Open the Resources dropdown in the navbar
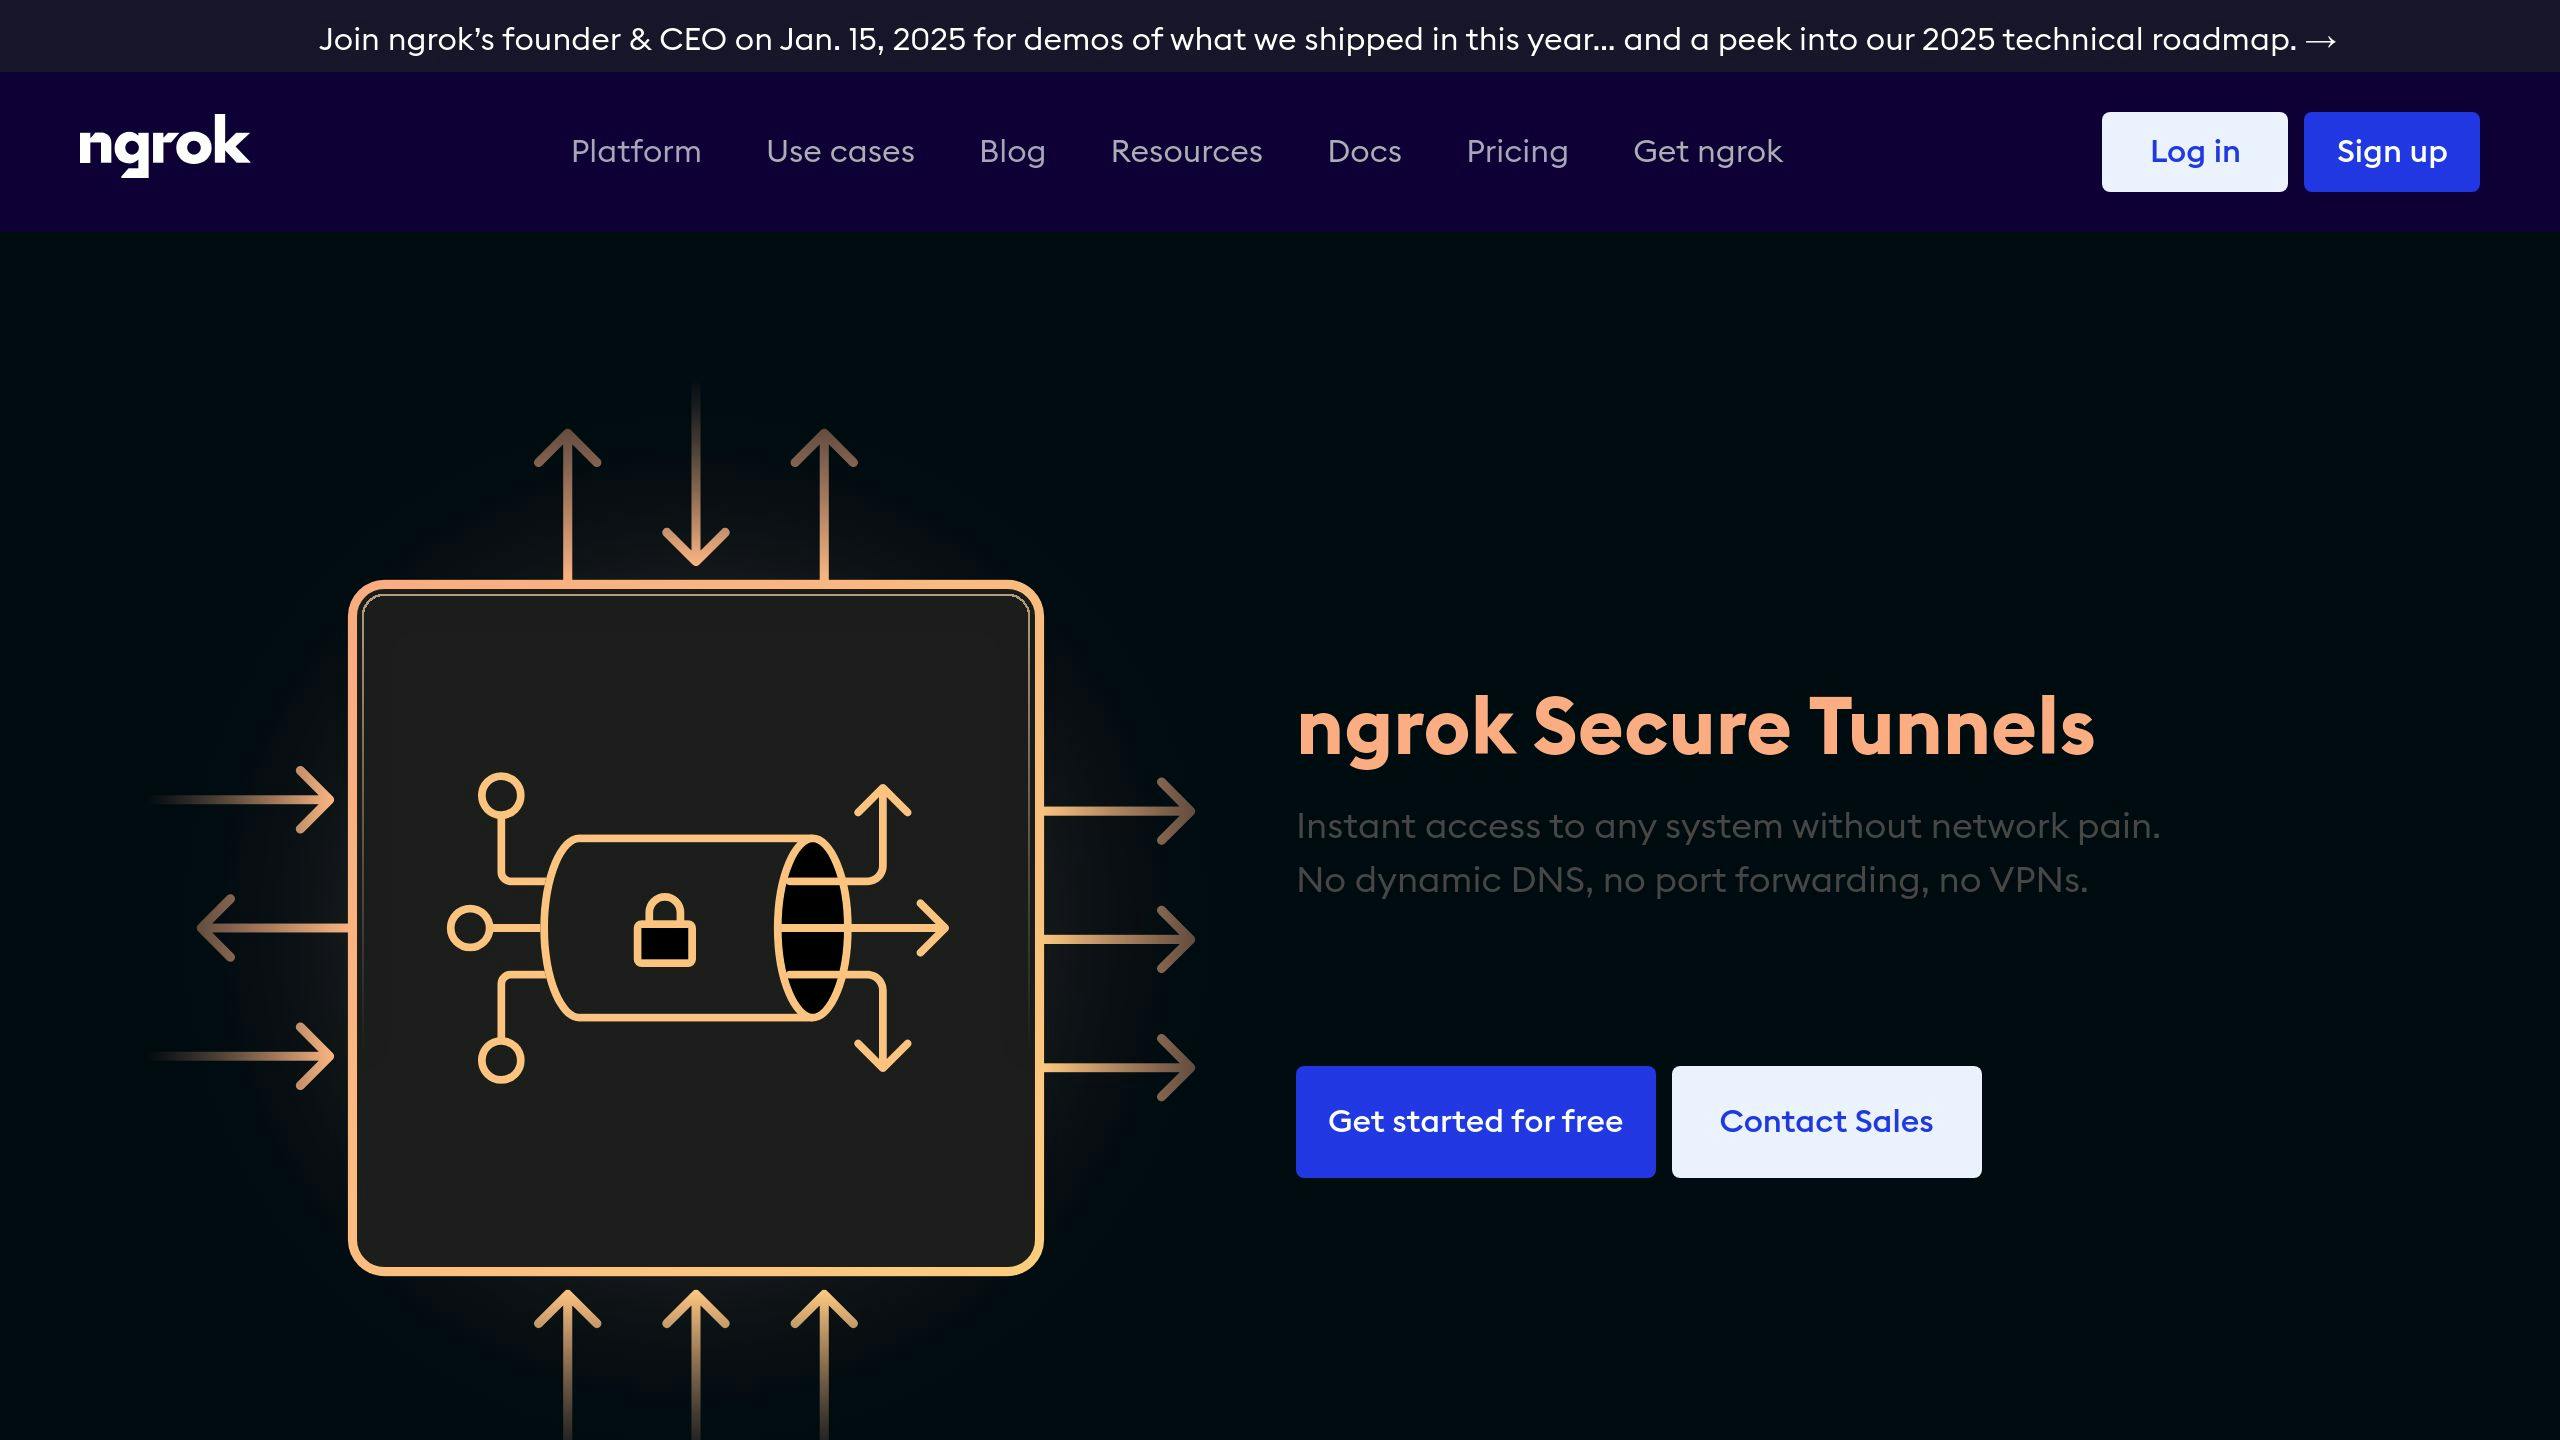This screenshot has height=1440, width=2560. click(x=1186, y=152)
